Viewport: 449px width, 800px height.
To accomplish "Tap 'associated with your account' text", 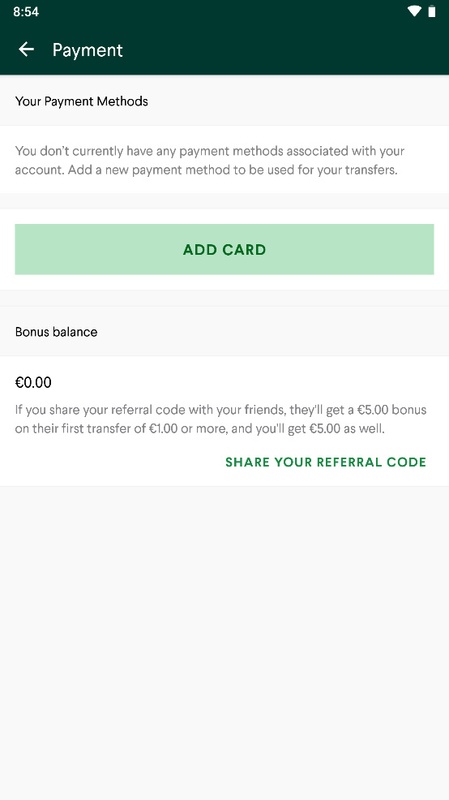I will (210, 160).
